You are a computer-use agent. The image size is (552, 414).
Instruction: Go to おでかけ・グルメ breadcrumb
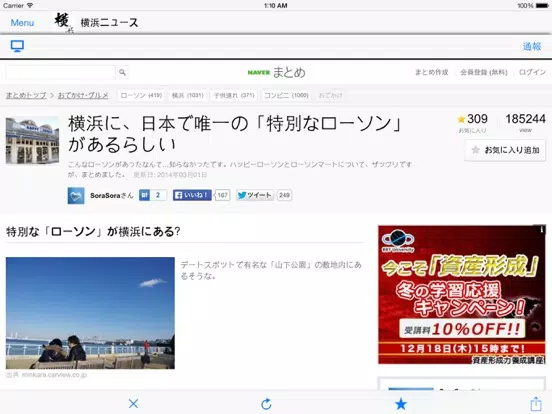coord(83,95)
